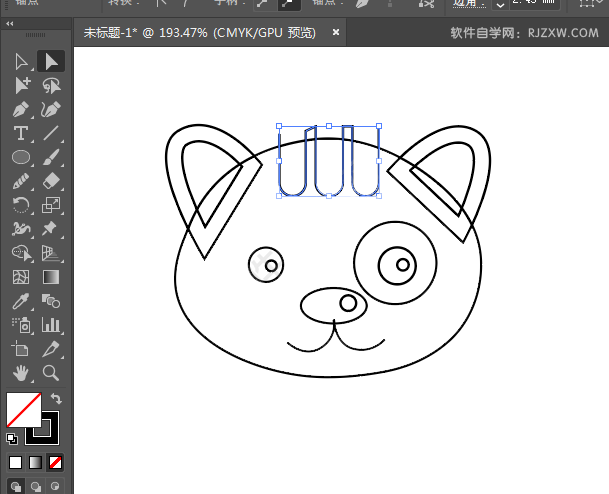Image resolution: width=609 pixels, height=494 pixels.
Task: Choose the Type tool
Action: [21, 133]
